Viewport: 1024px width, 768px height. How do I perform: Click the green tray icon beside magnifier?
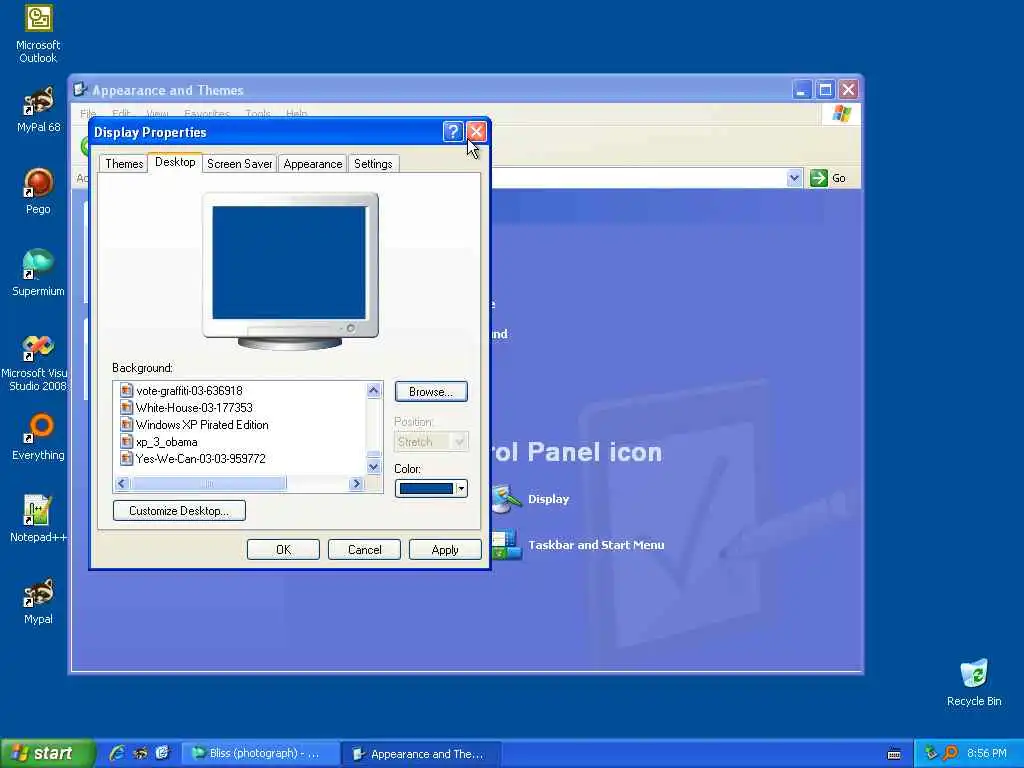931,753
